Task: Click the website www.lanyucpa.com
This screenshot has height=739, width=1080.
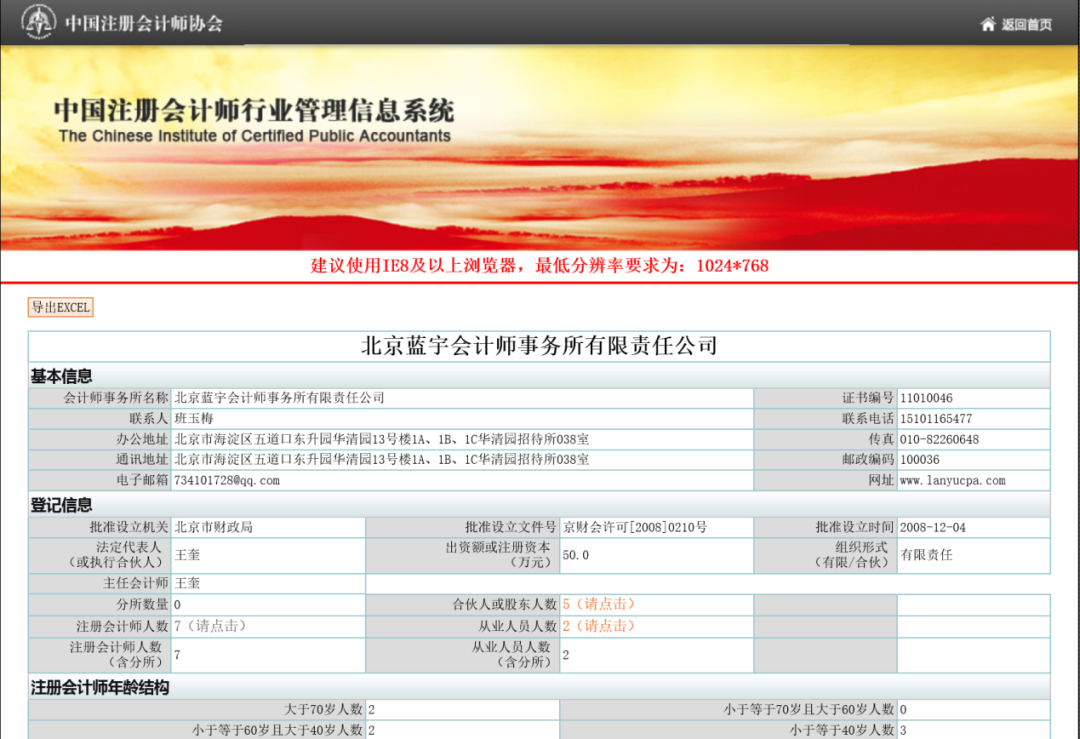Action: click(x=953, y=481)
